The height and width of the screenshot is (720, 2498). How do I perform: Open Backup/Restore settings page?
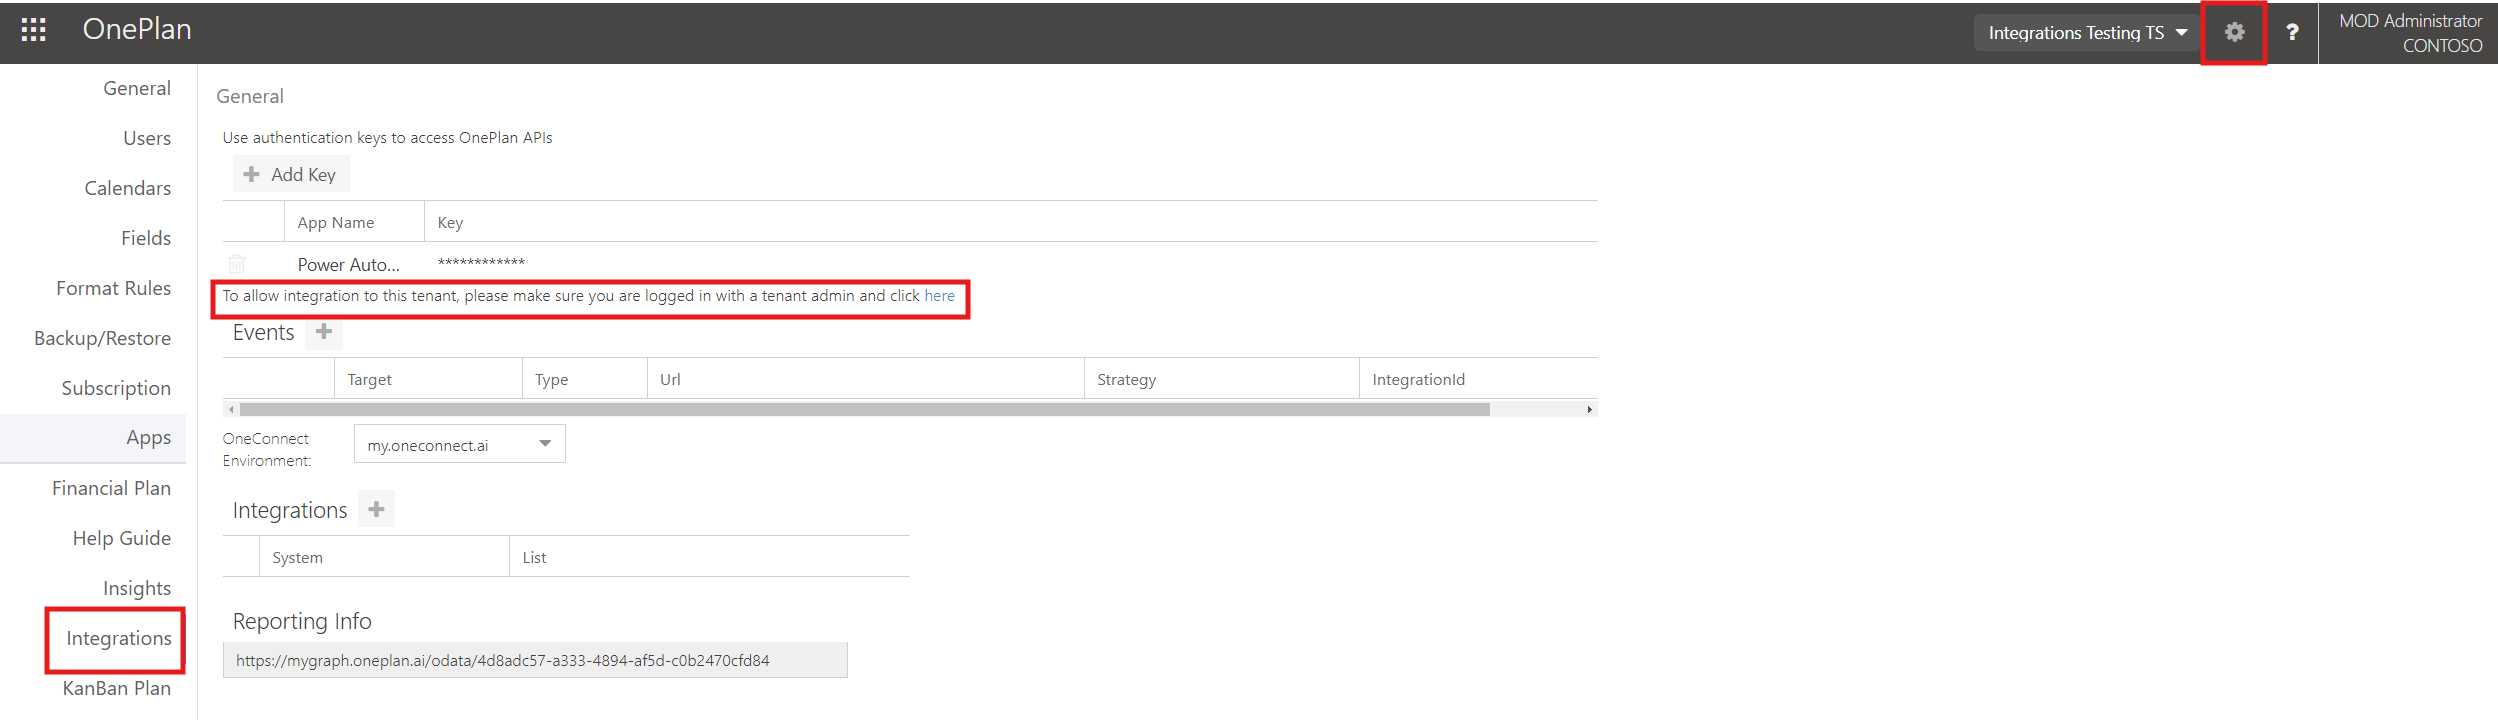click(x=102, y=338)
